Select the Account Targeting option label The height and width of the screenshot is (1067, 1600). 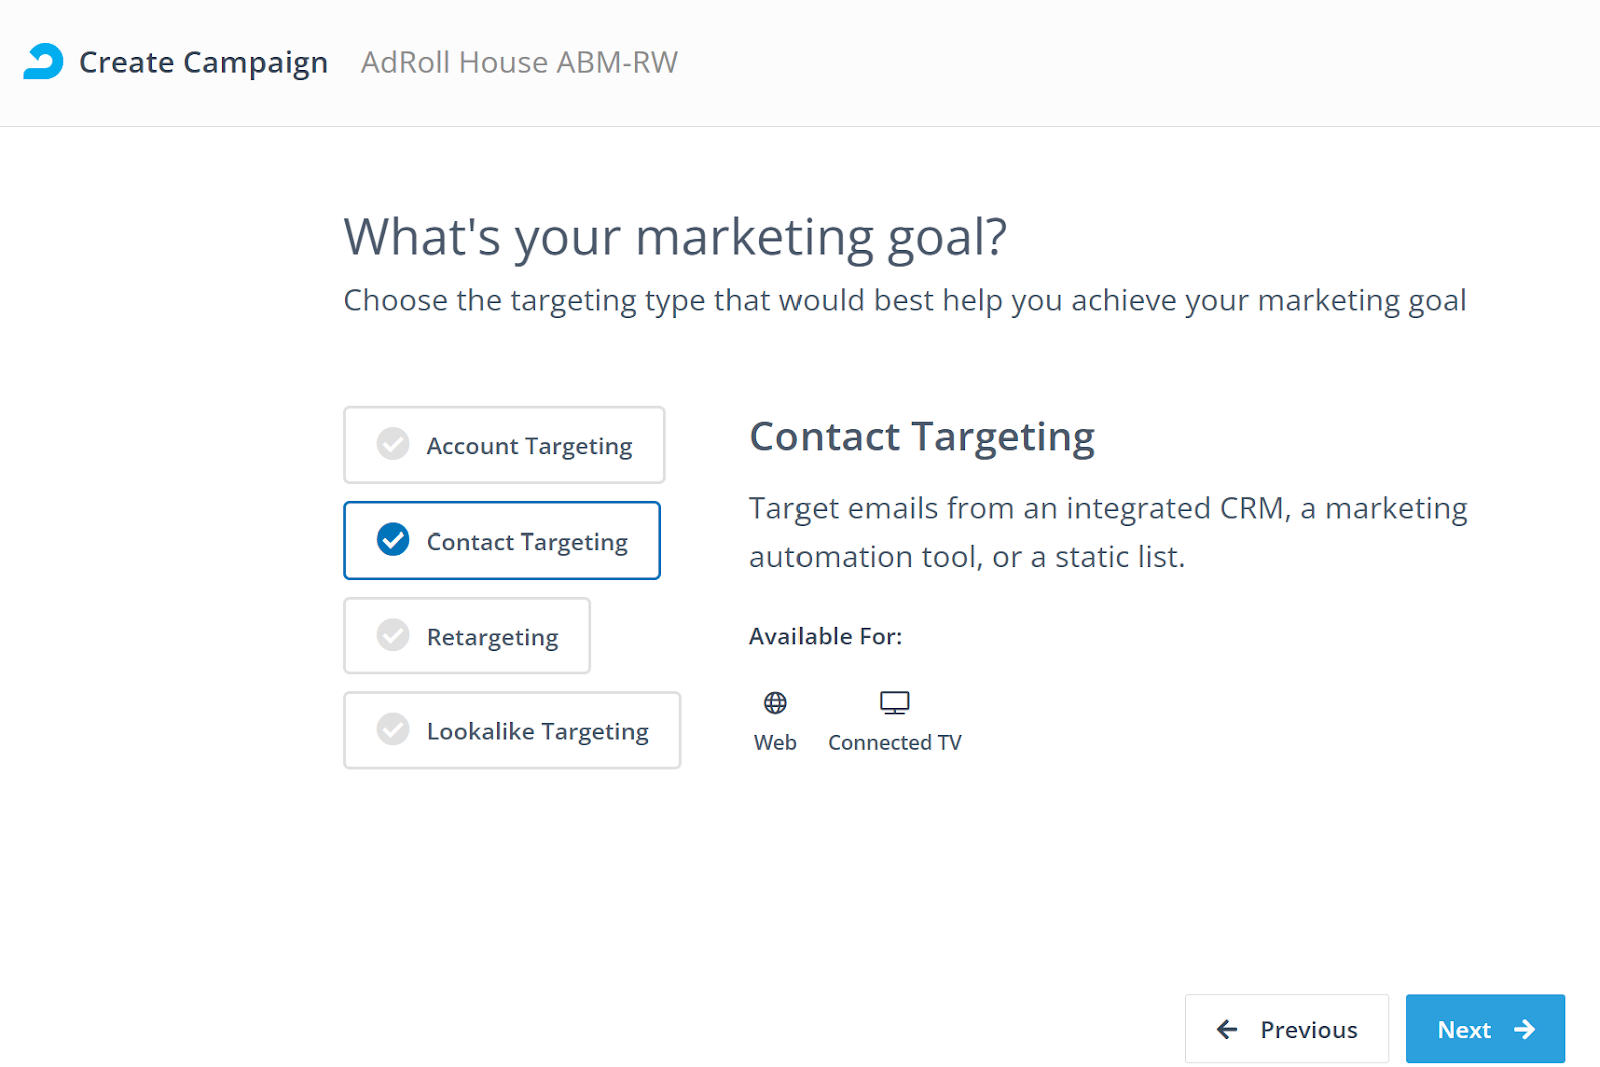click(x=529, y=446)
